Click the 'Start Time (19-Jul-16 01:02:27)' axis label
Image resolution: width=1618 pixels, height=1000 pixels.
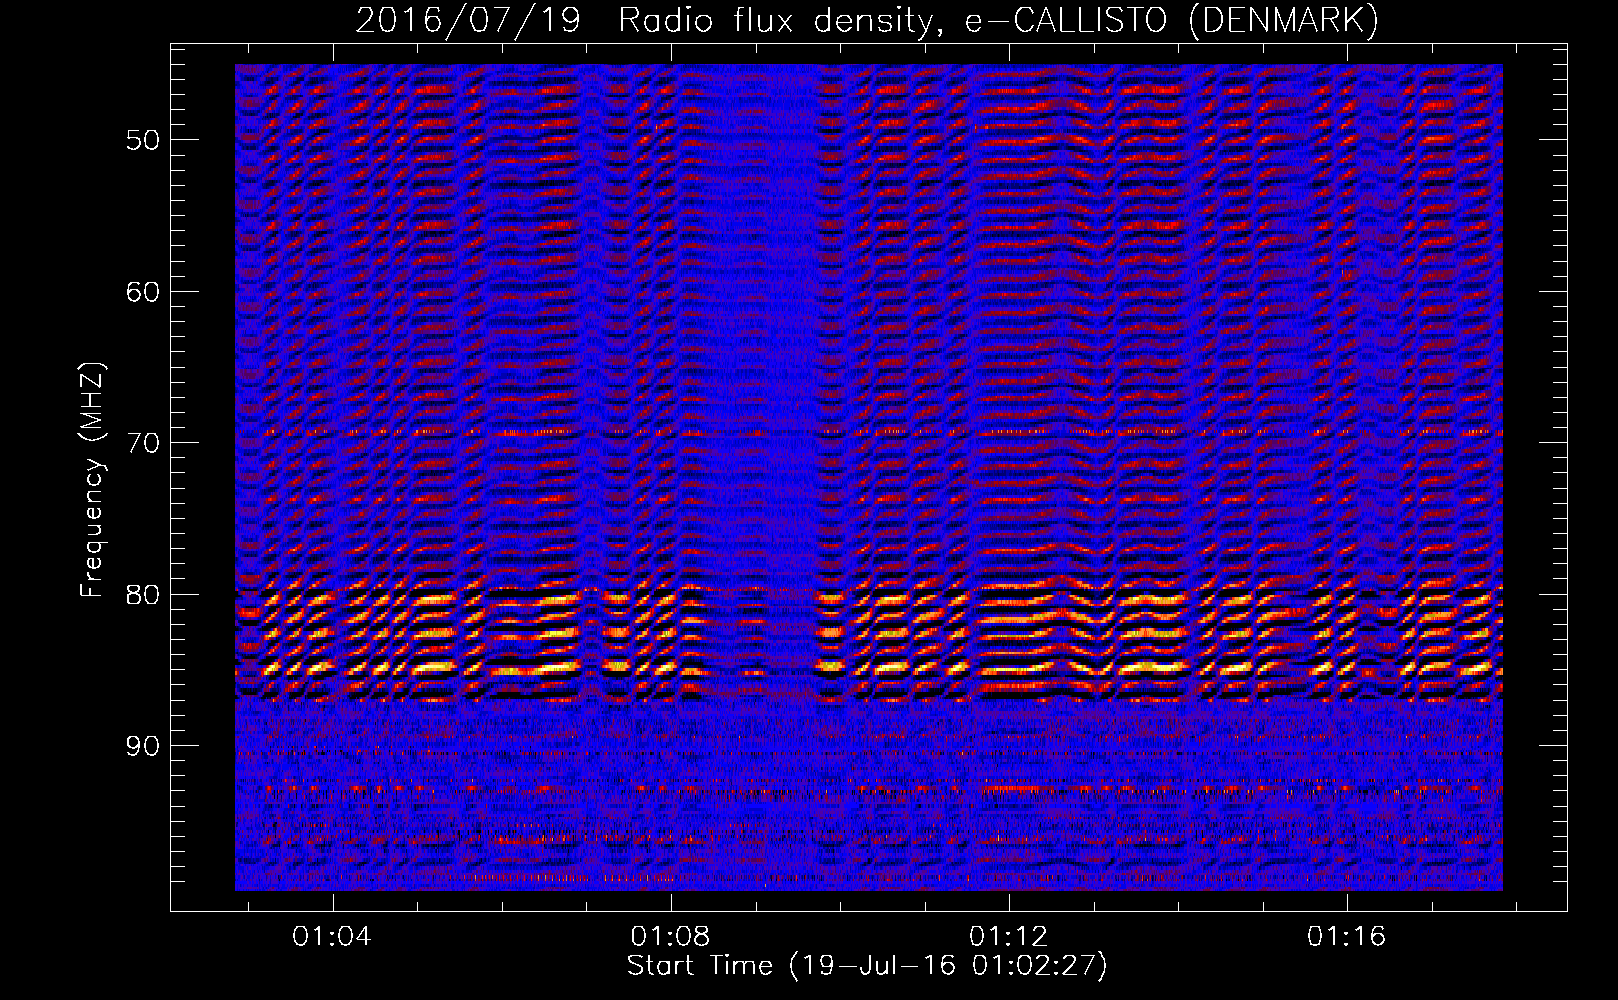point(867,966)
